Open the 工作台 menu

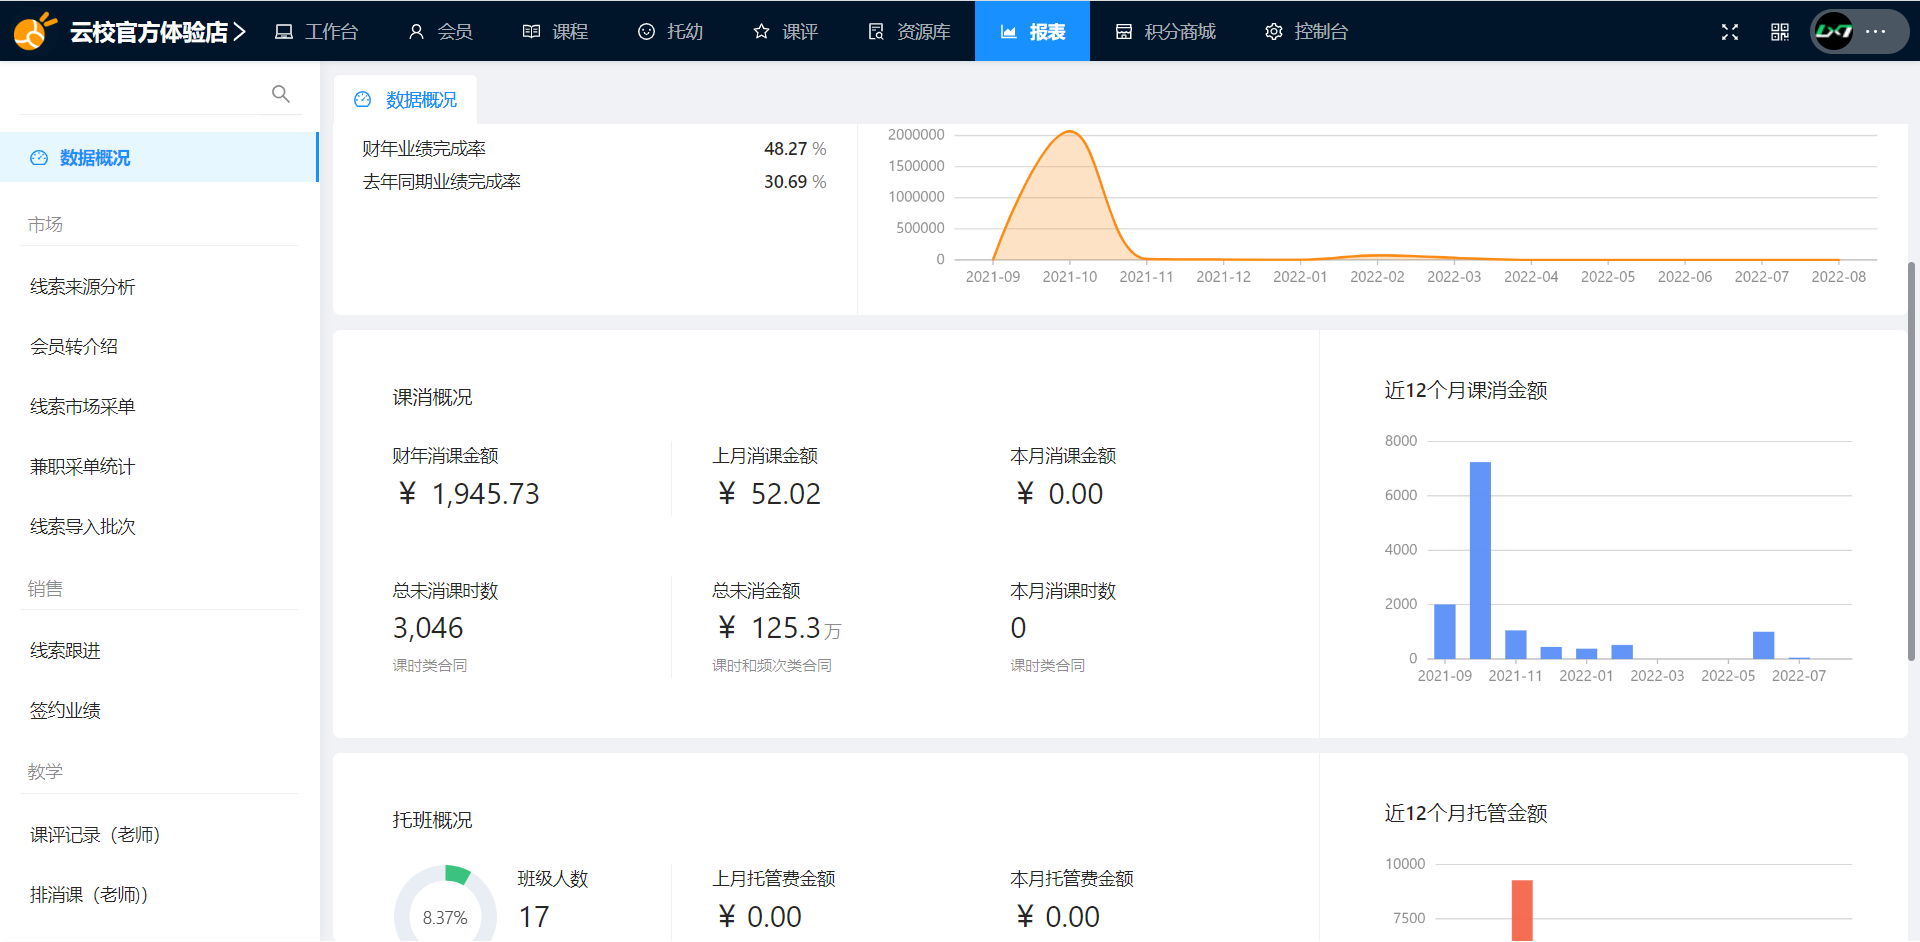click(x=316, y=32)
